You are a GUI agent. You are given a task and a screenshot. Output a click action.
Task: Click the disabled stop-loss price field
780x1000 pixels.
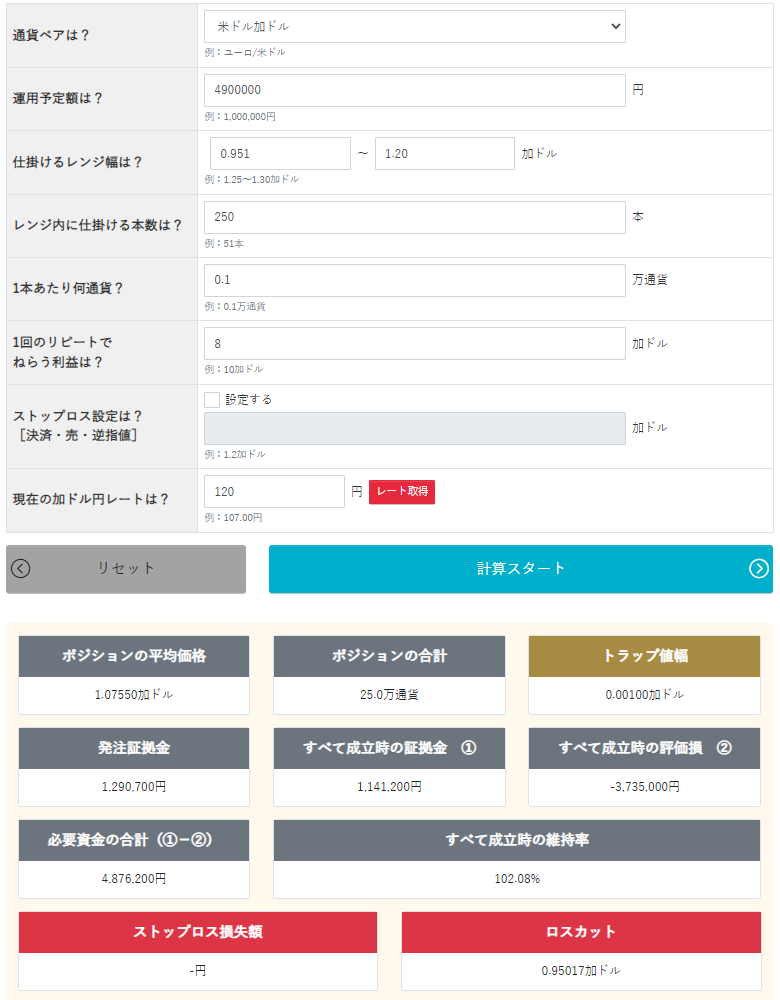415,428
